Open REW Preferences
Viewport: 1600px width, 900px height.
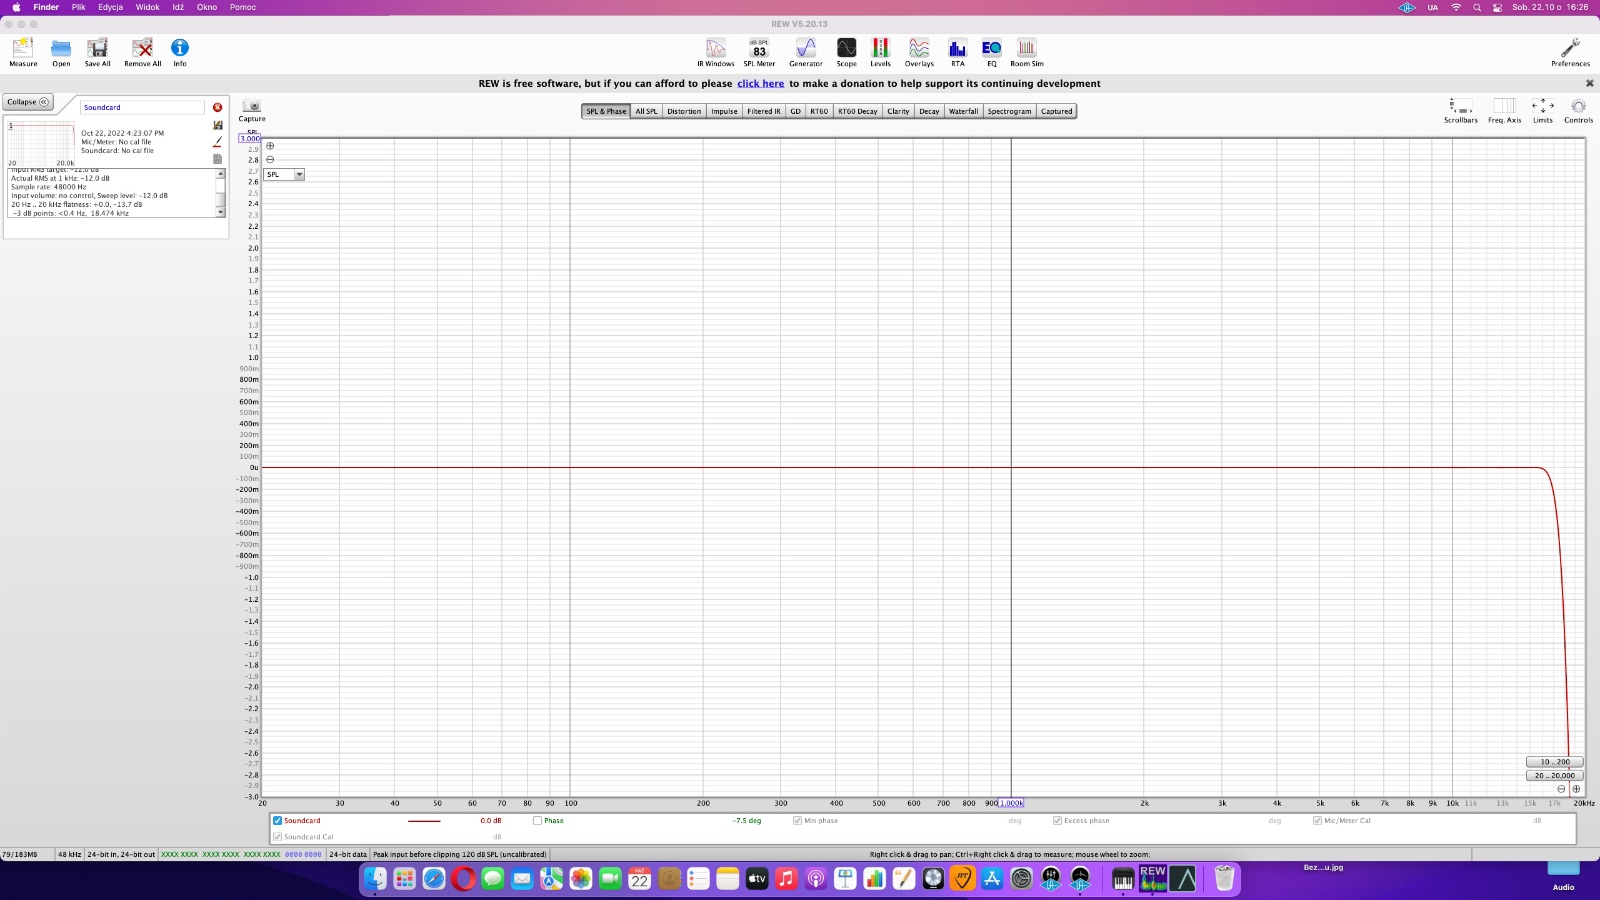[x=1570, y=52]
